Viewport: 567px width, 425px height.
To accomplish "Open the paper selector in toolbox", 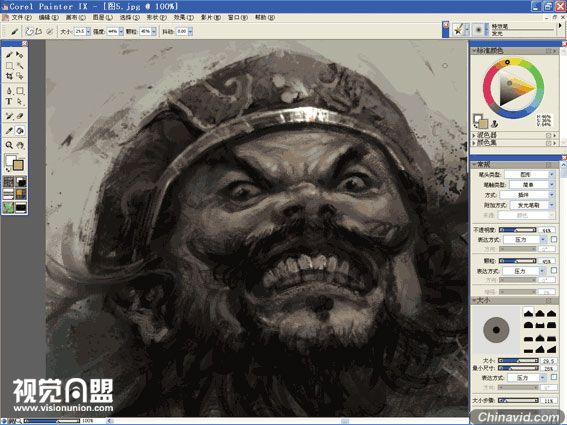I will pyautogui.click(x=9, y=182).
